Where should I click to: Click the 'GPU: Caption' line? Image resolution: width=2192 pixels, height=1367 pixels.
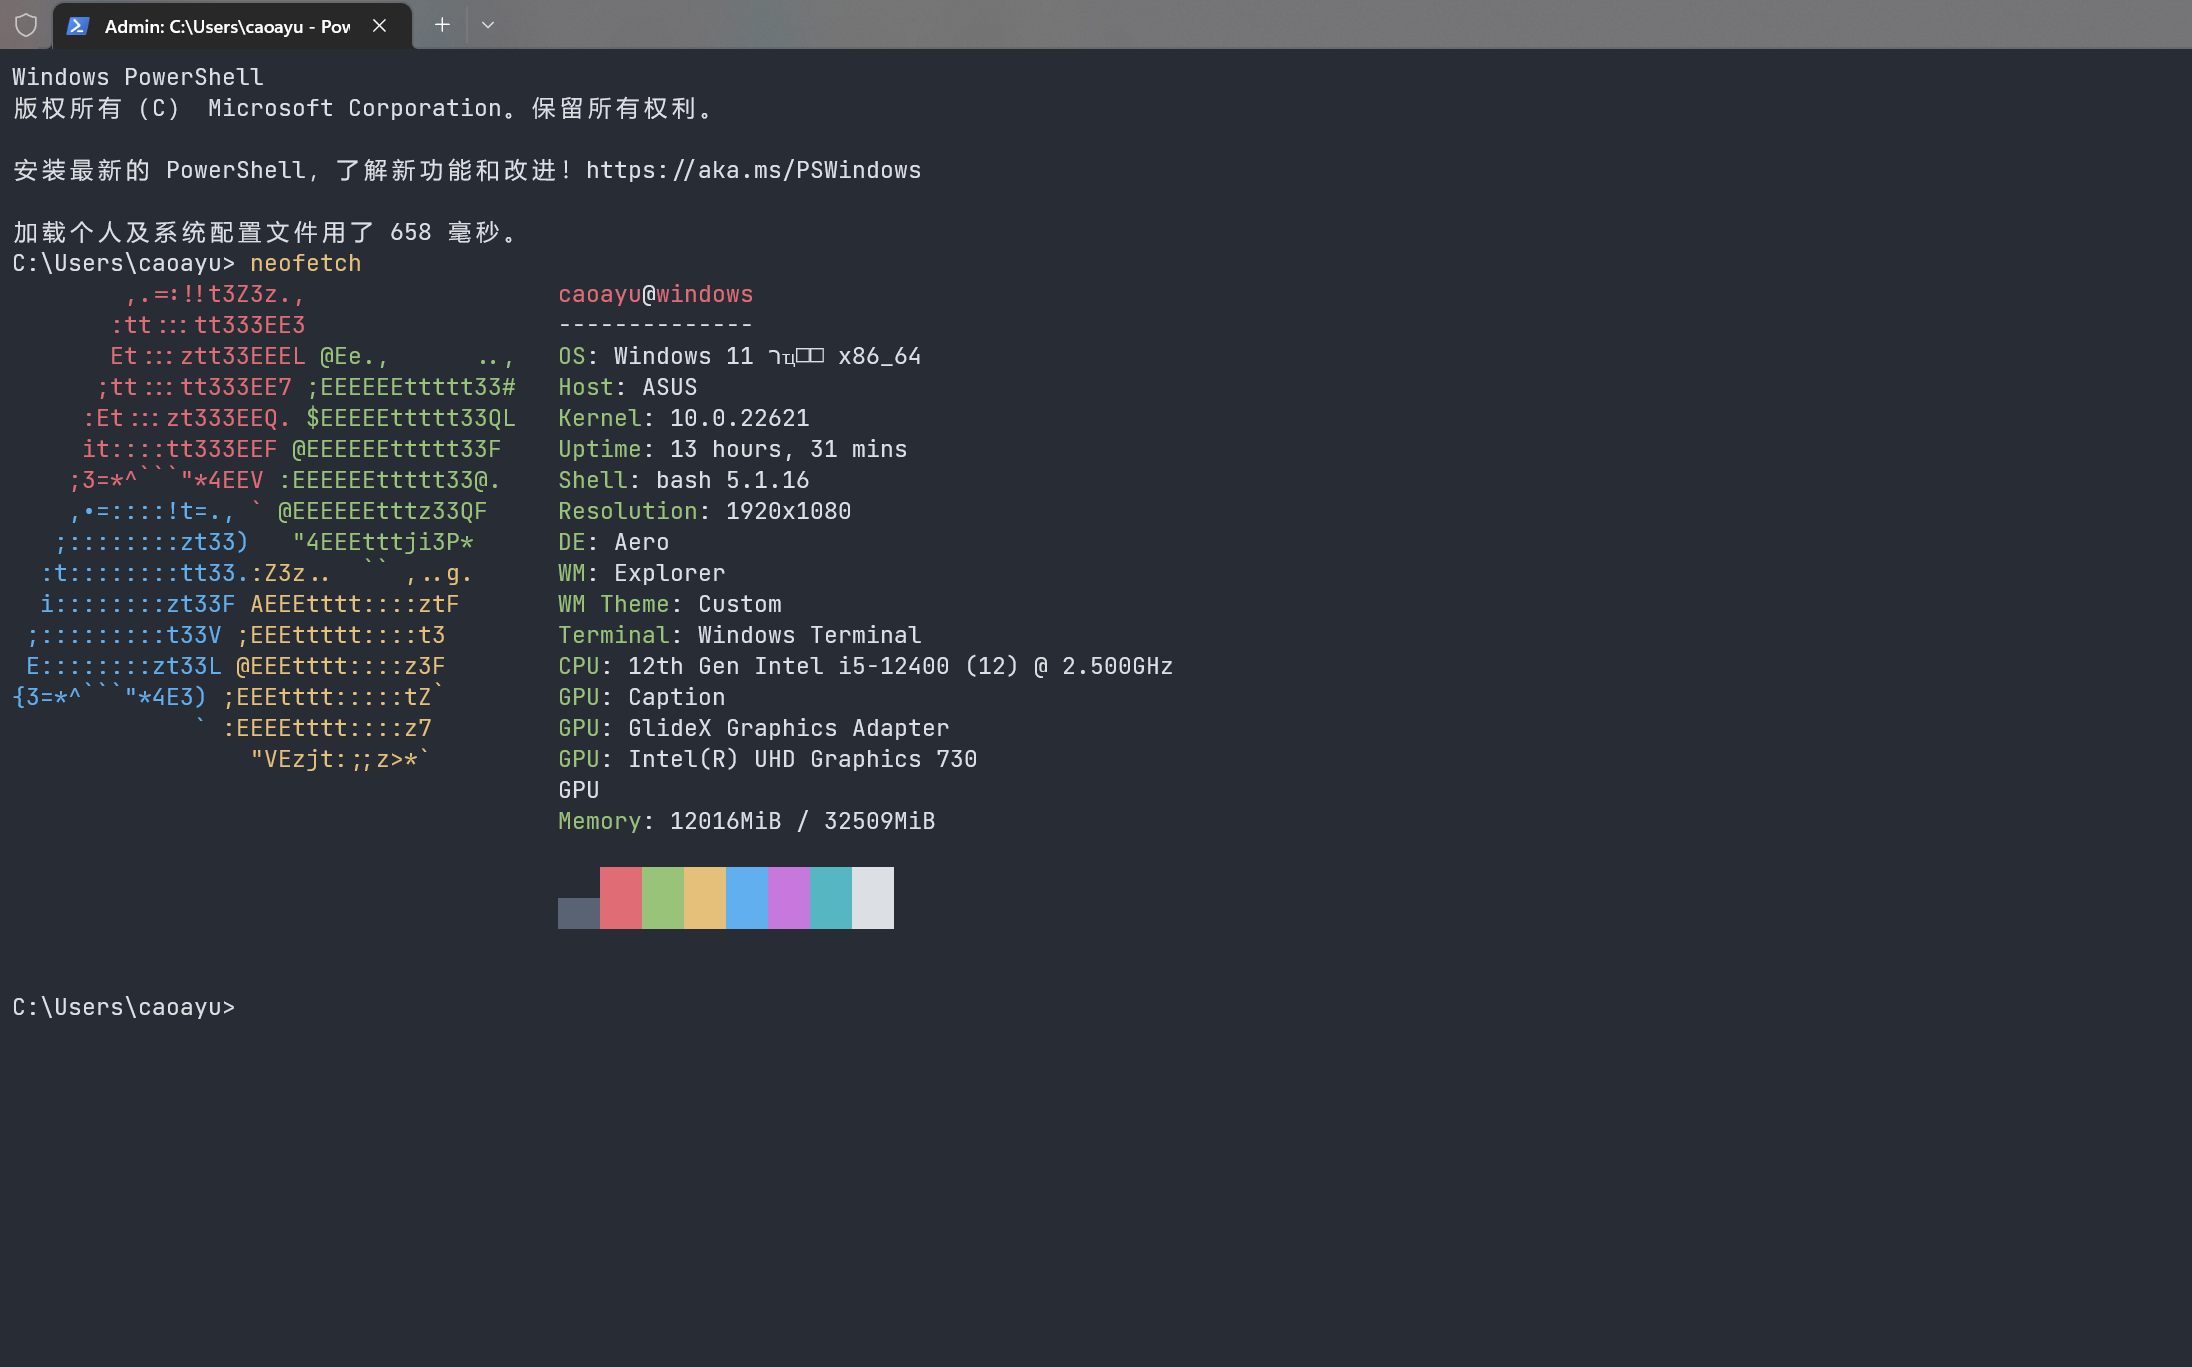pyautogui.click(x=642, y=697)
